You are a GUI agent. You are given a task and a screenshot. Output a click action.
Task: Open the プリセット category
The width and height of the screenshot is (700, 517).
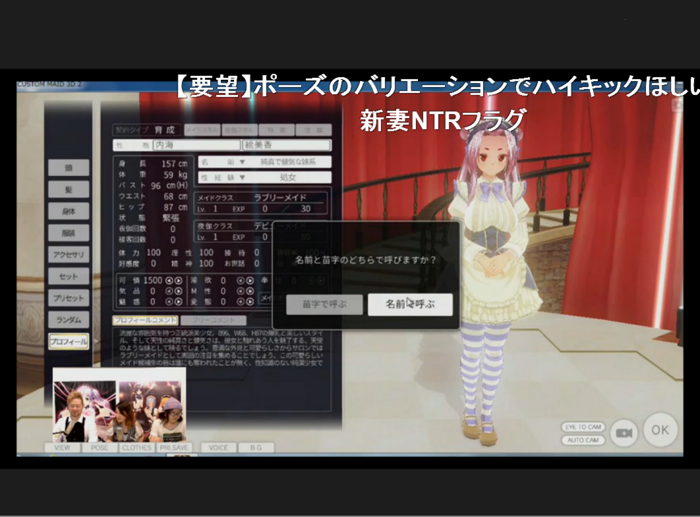[69, 298]
